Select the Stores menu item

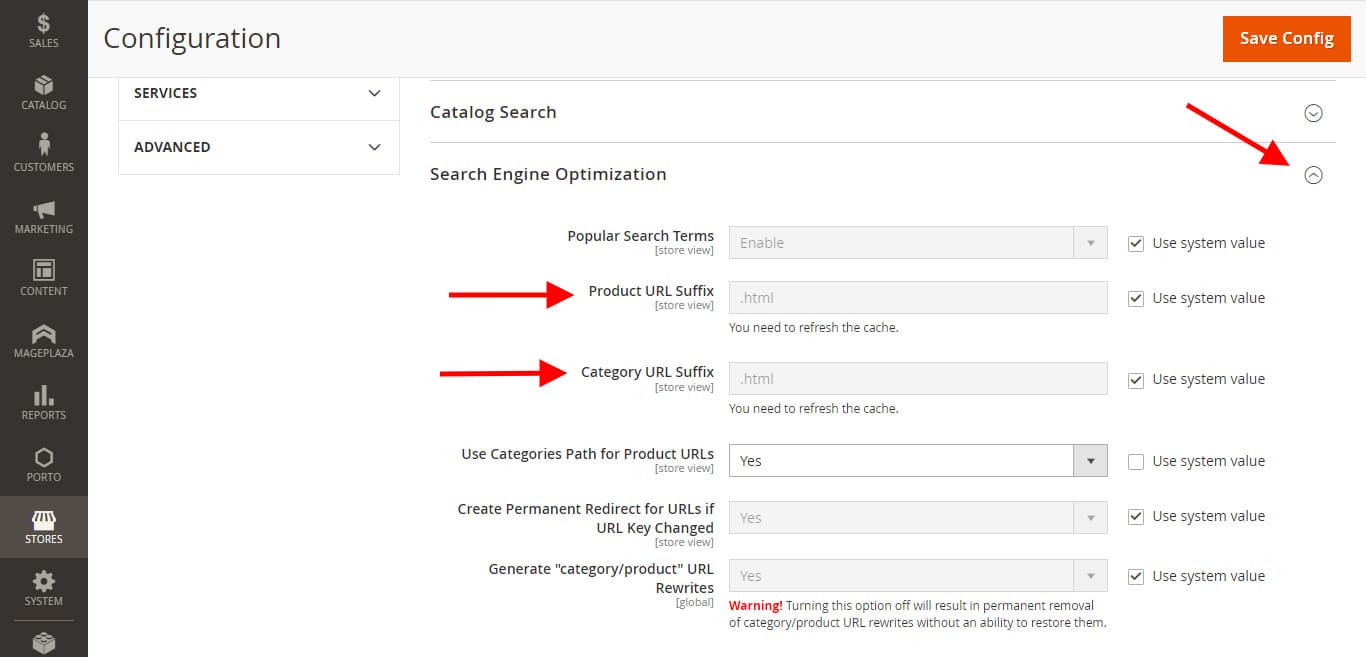[x=43, y=526]
